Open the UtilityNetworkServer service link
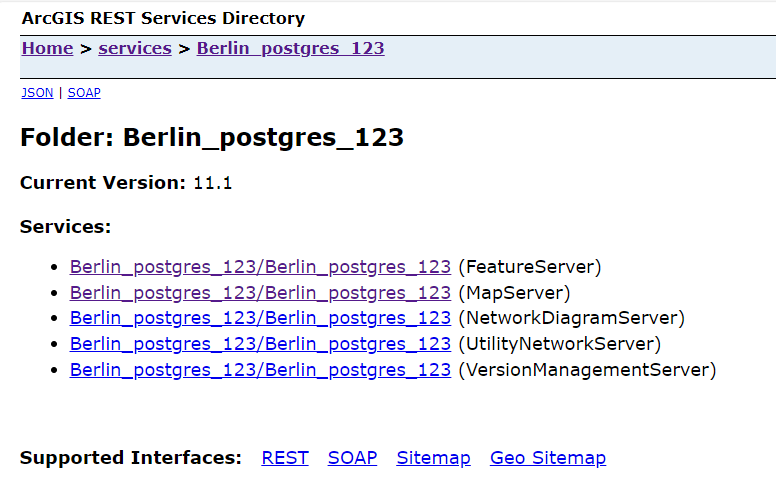The image size is (776, 495). click(x=260, y=344)
